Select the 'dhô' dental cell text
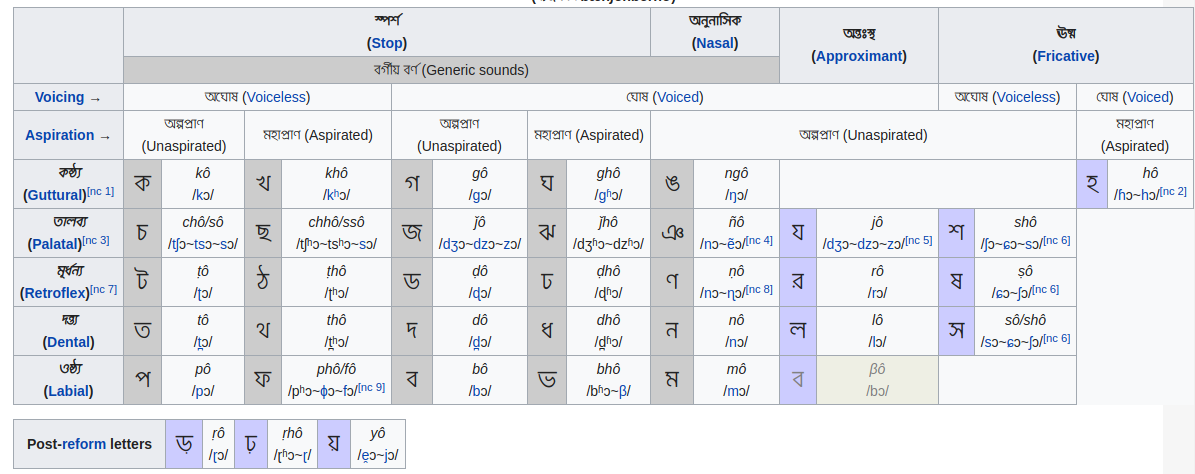Screen dimensions: 1195x474 point(608,331)
